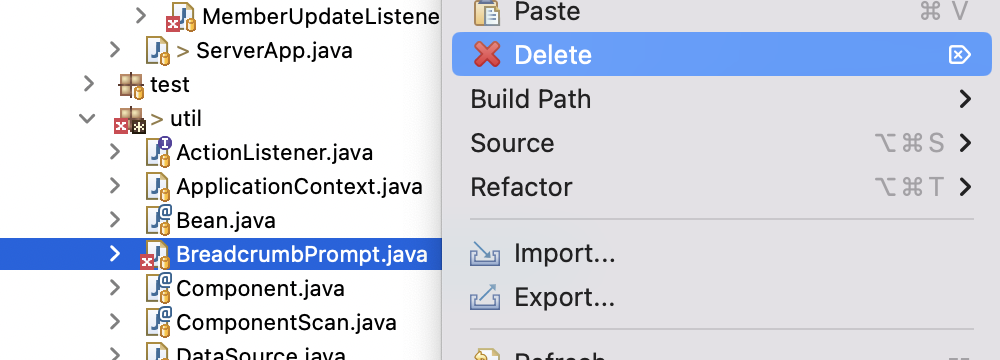
Task: Select DataSource.java in the tree
Action: pos(261,353)
